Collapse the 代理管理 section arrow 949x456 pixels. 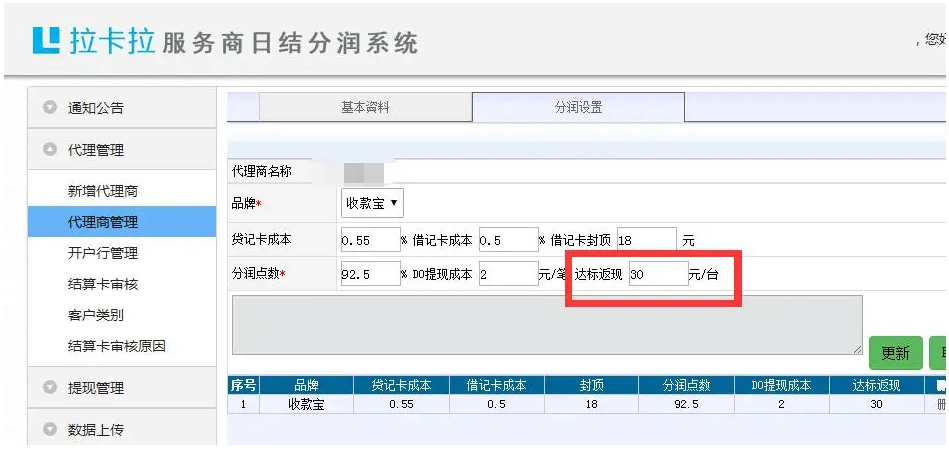(x=50, y=149)
